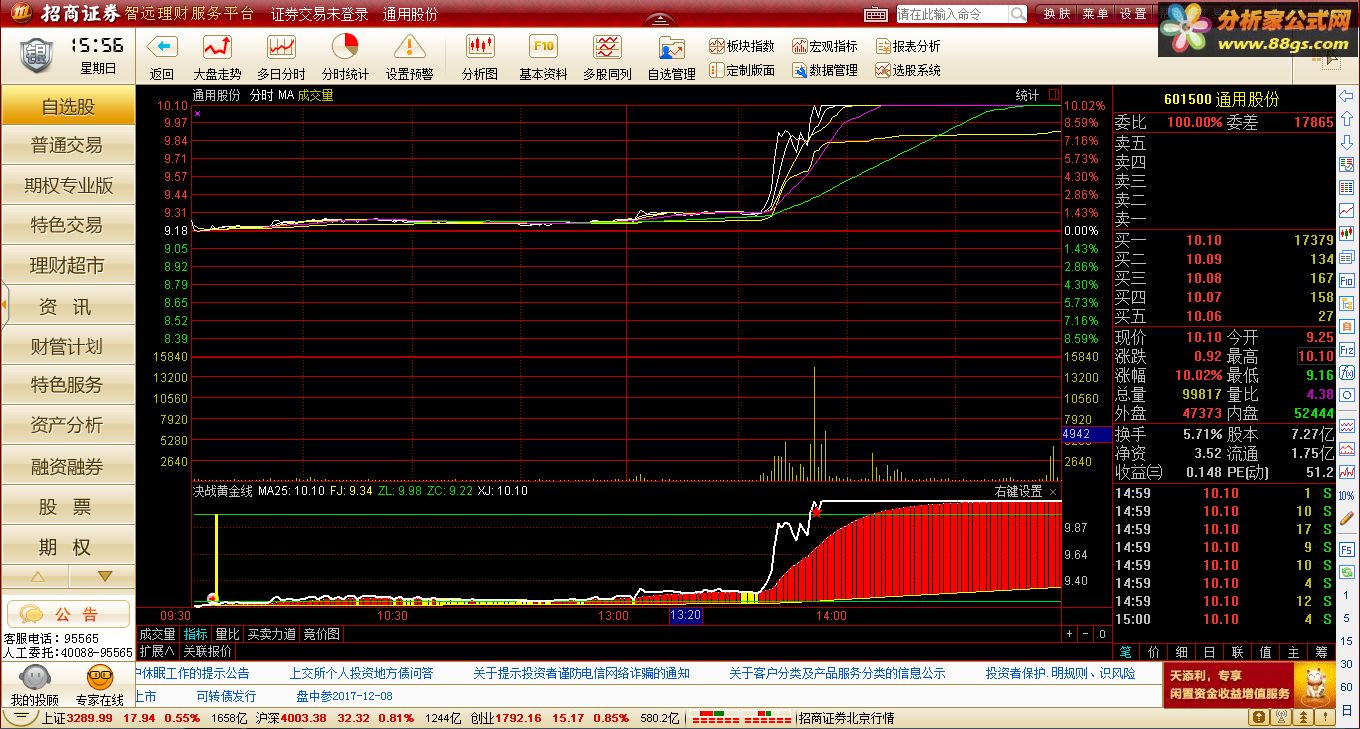Click the F5 icon in right toolbar
The height and width of the screenshot is (729, 1360).
click(x=1347, y=548)
